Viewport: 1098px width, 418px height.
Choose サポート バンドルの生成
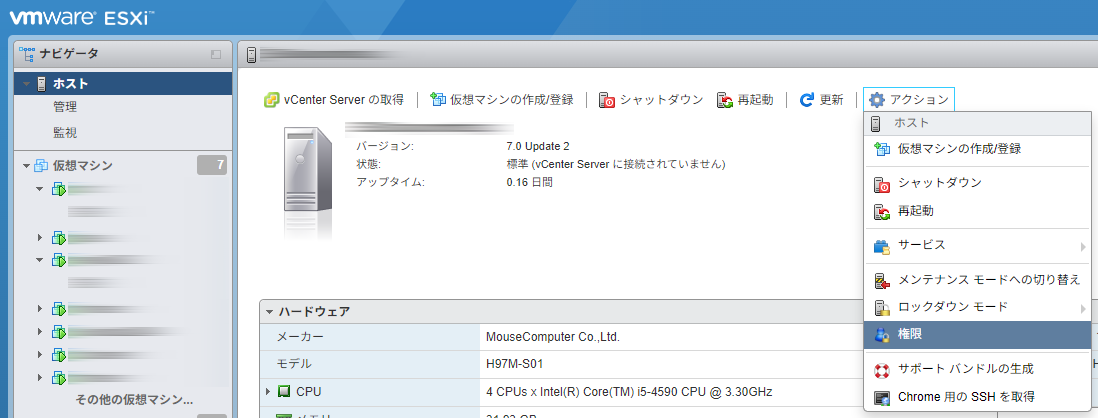click(x=978, y=369)
